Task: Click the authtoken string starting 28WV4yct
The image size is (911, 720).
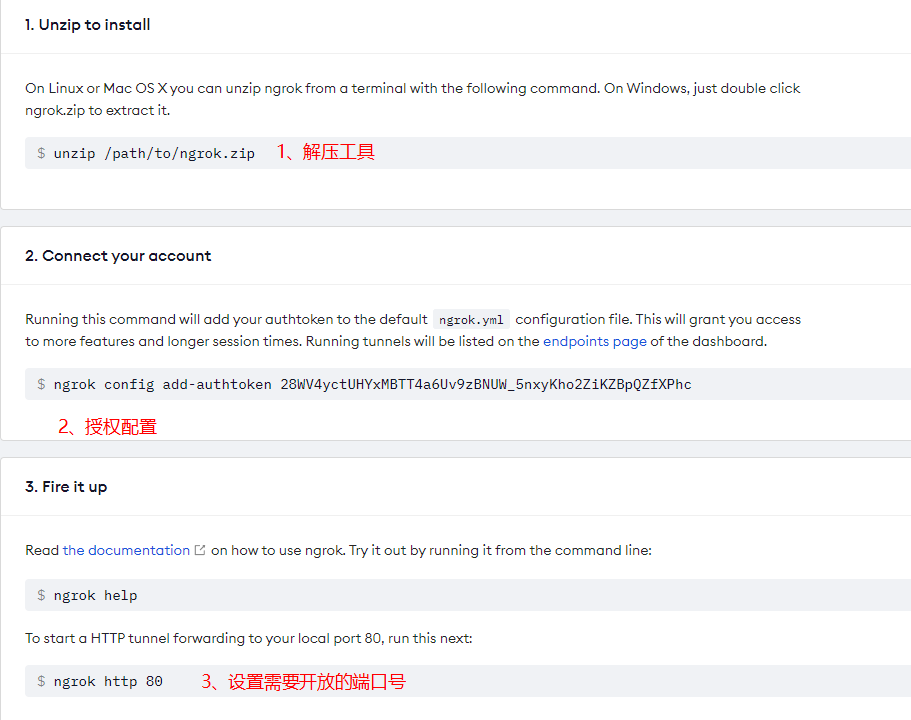Action: click(x=486, y=384)
